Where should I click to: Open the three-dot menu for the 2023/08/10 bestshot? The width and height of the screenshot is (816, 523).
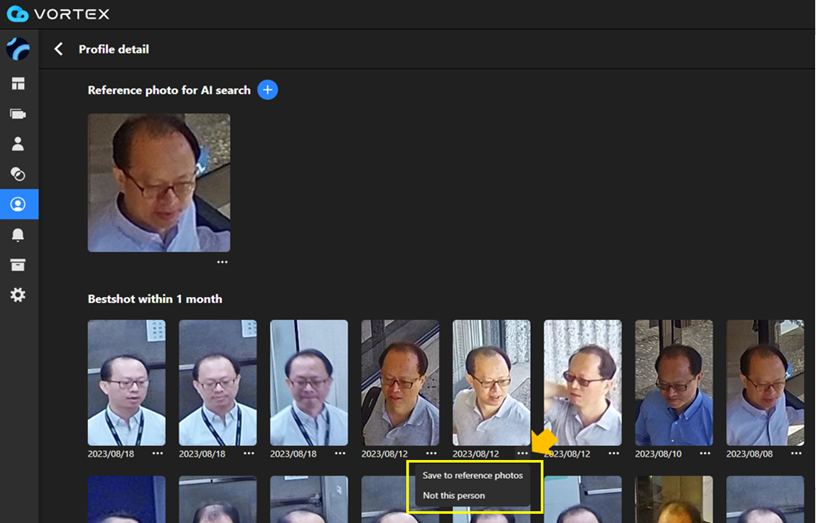click(x=705, y=453)
